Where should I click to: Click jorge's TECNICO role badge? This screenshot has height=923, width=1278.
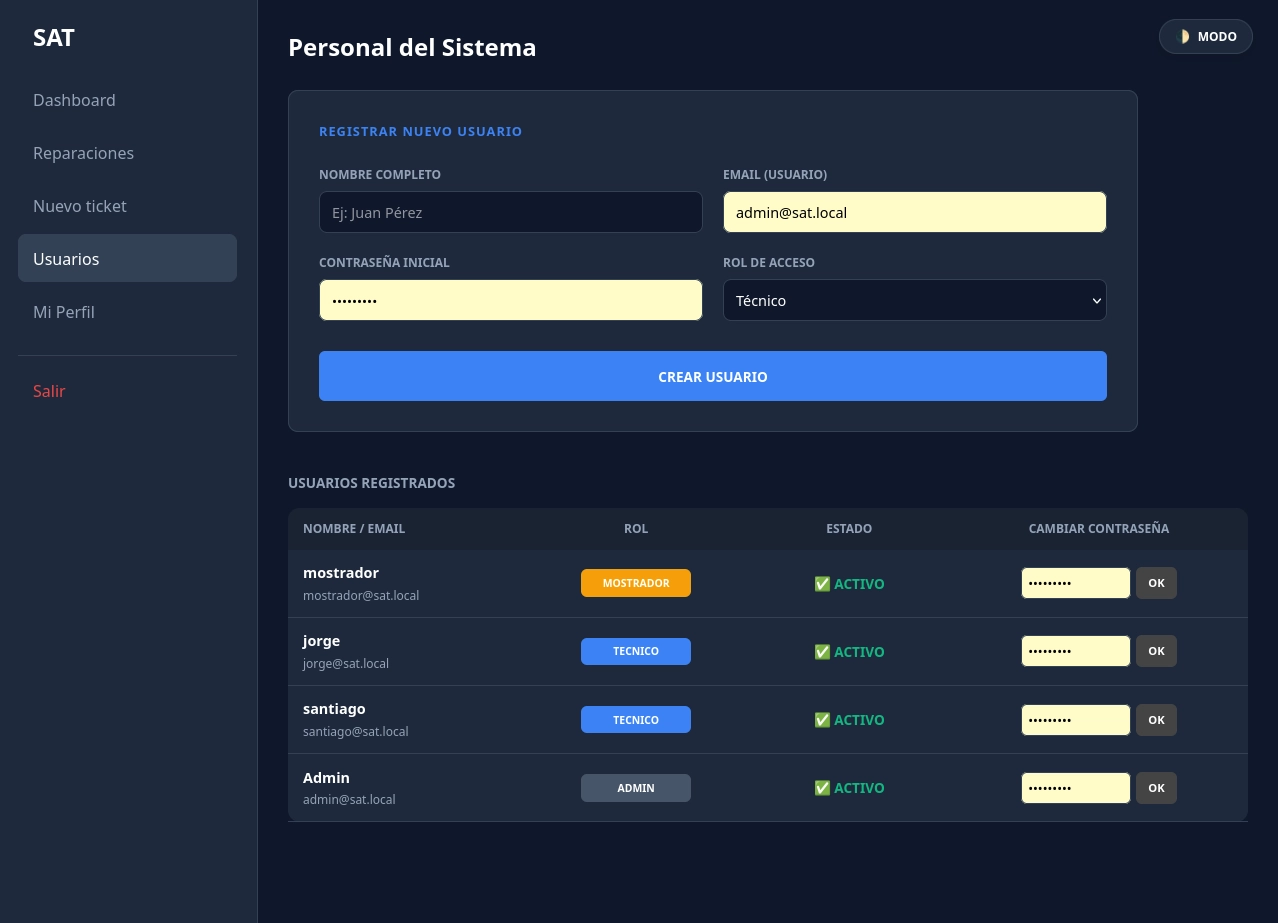[x=636, y=651]
